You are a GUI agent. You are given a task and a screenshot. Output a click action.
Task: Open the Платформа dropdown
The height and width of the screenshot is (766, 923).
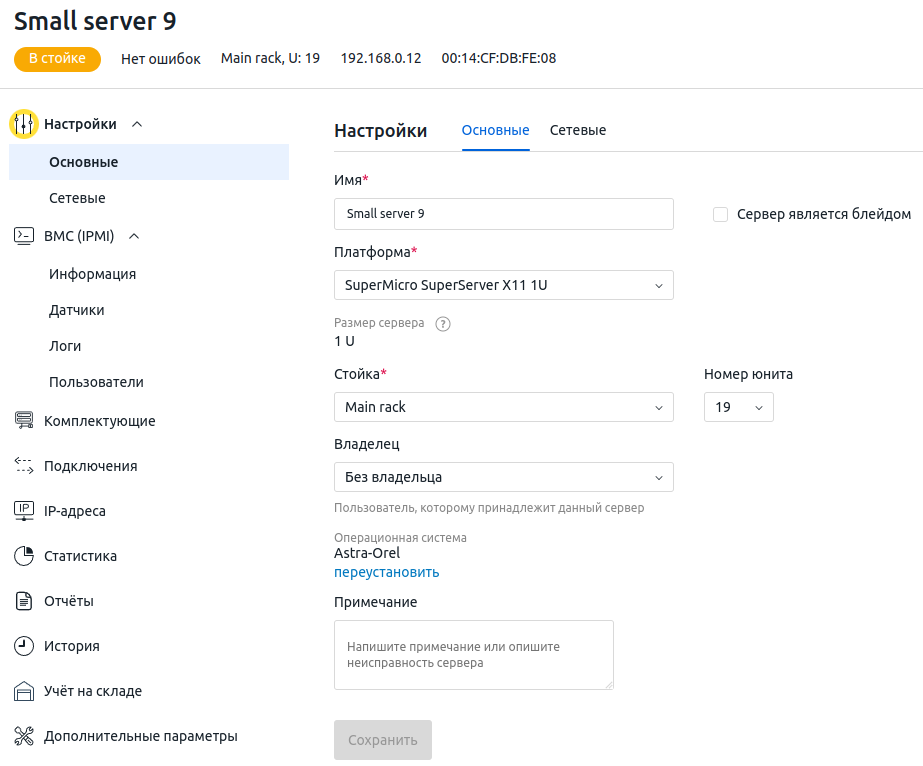coord(503,285)
